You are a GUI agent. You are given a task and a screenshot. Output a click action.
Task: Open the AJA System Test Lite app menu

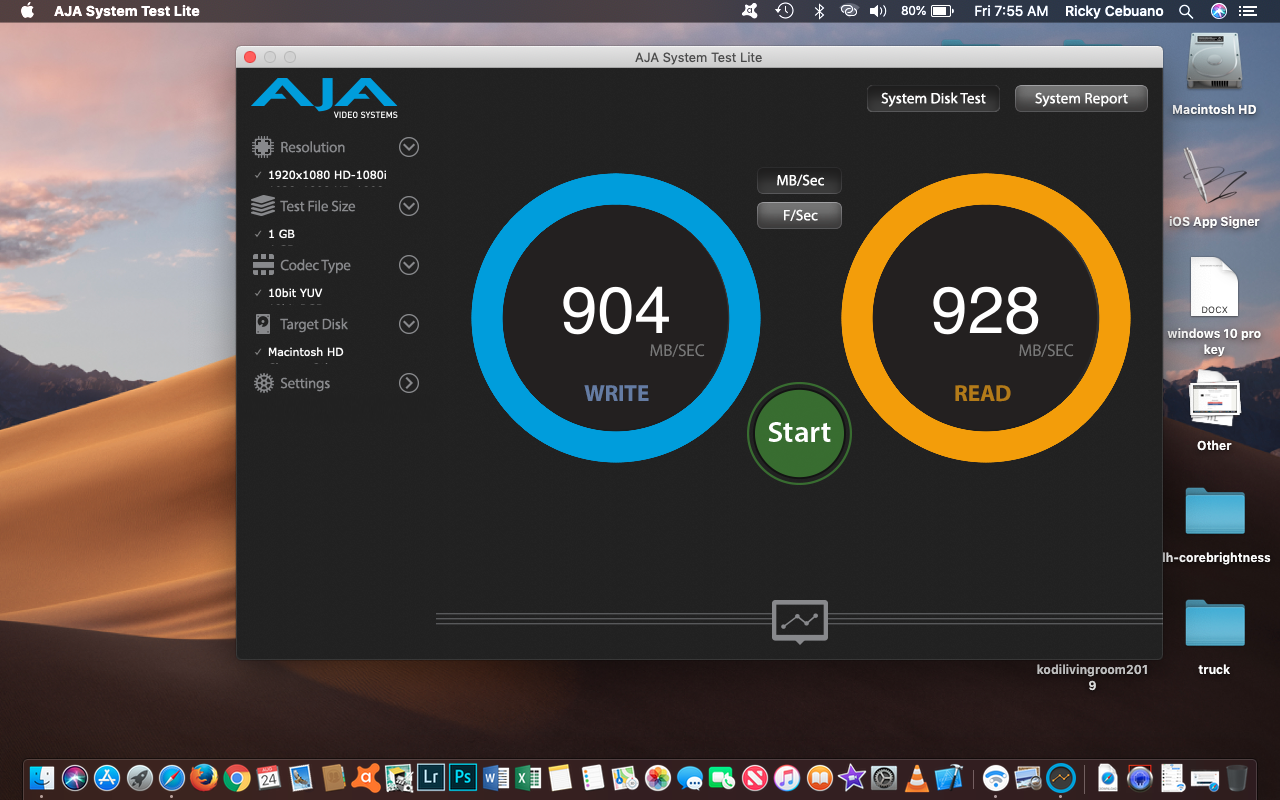click(x=127, y=11)
